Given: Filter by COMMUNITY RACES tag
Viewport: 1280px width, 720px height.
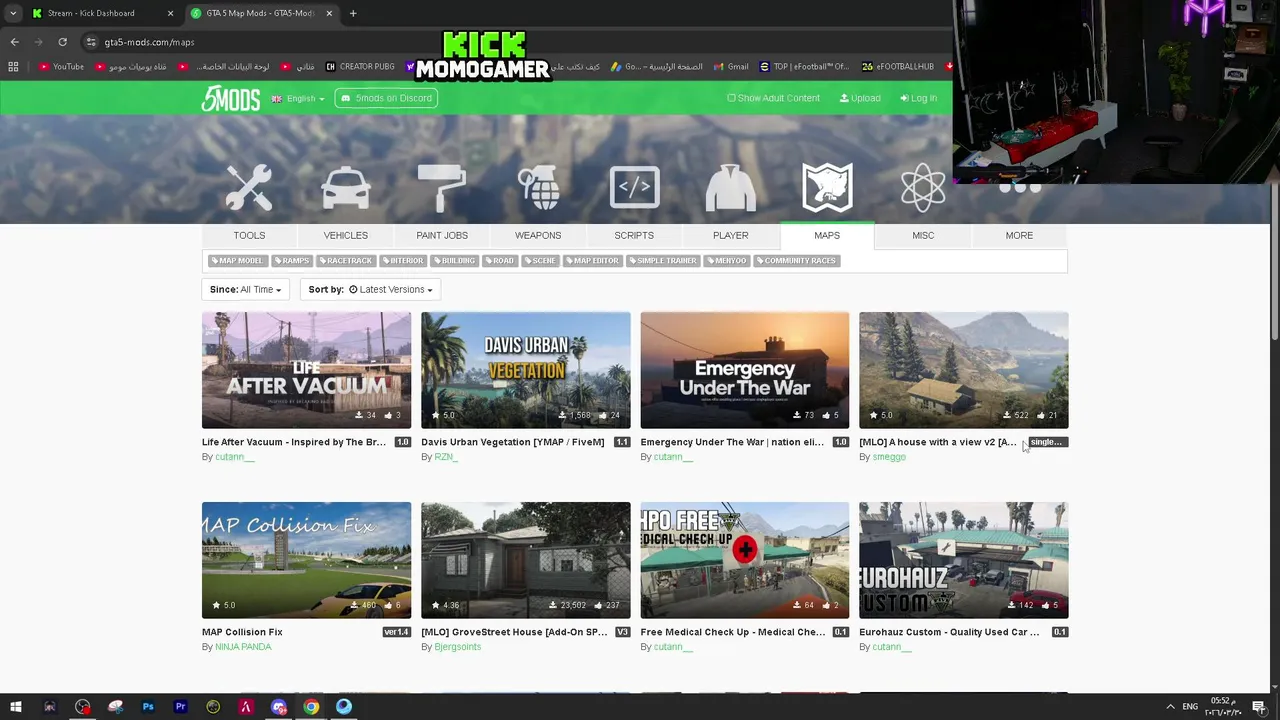Looking at the screenshot, I should 796,261.
